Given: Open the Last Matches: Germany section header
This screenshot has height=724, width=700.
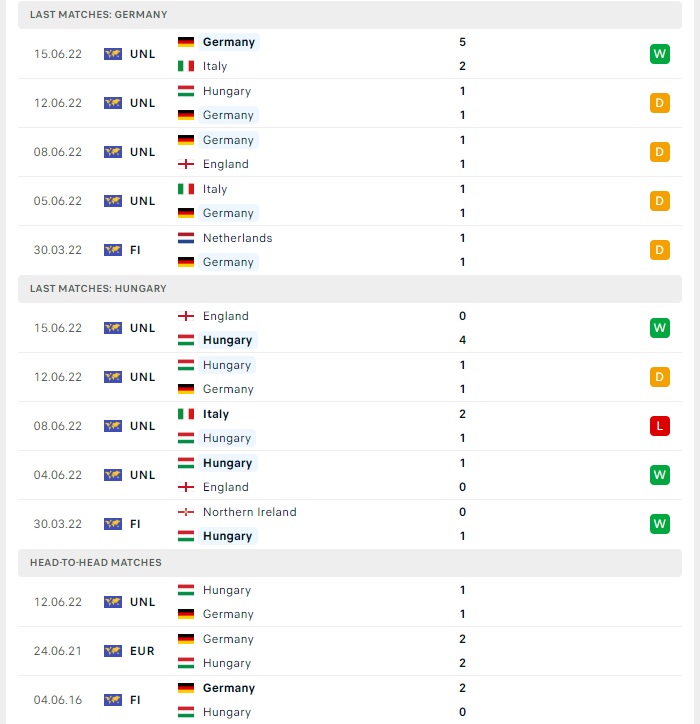Looking at the screenshot, I should (350, 15).
